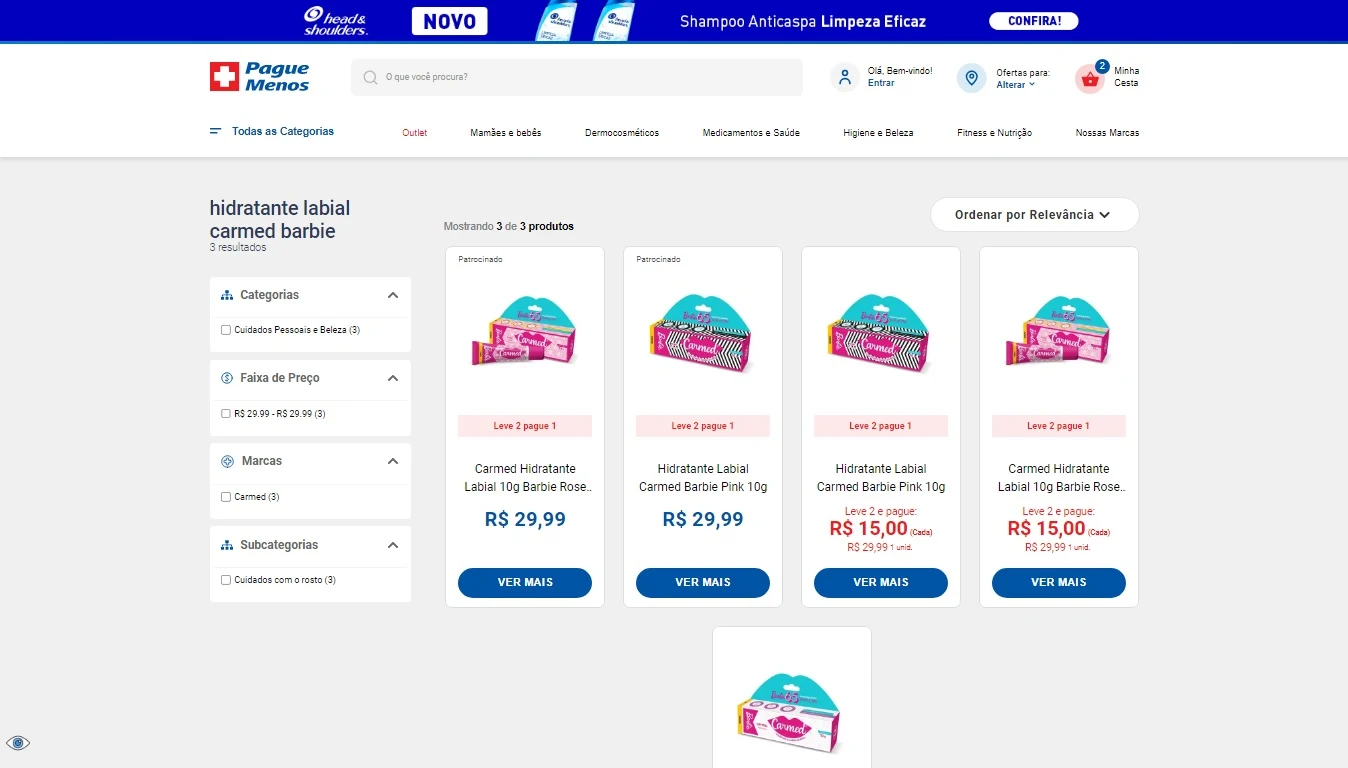Screen dimensions: 1348x768
Task: Click the search magnifier icon
Action: (x=370, y=77)
